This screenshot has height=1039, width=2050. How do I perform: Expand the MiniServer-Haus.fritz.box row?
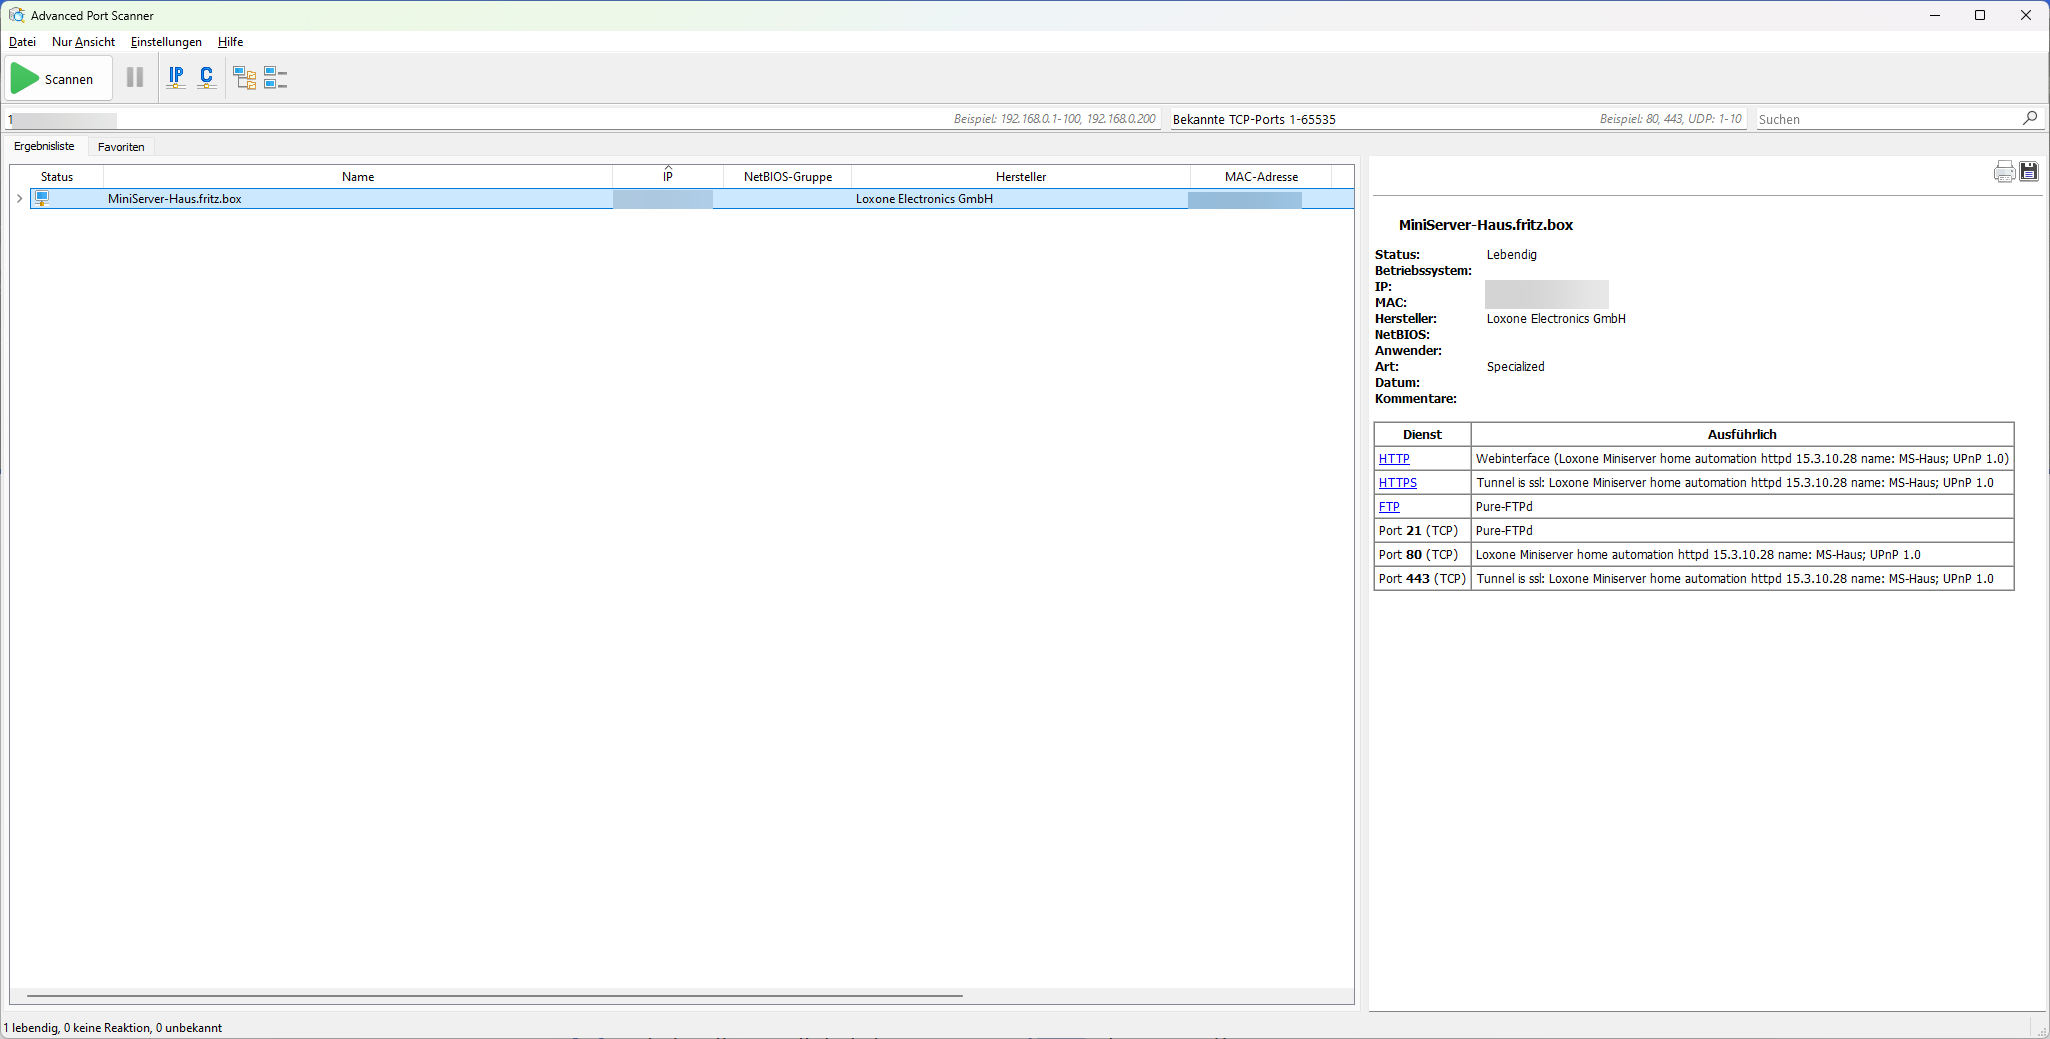[x=19, y=199]
